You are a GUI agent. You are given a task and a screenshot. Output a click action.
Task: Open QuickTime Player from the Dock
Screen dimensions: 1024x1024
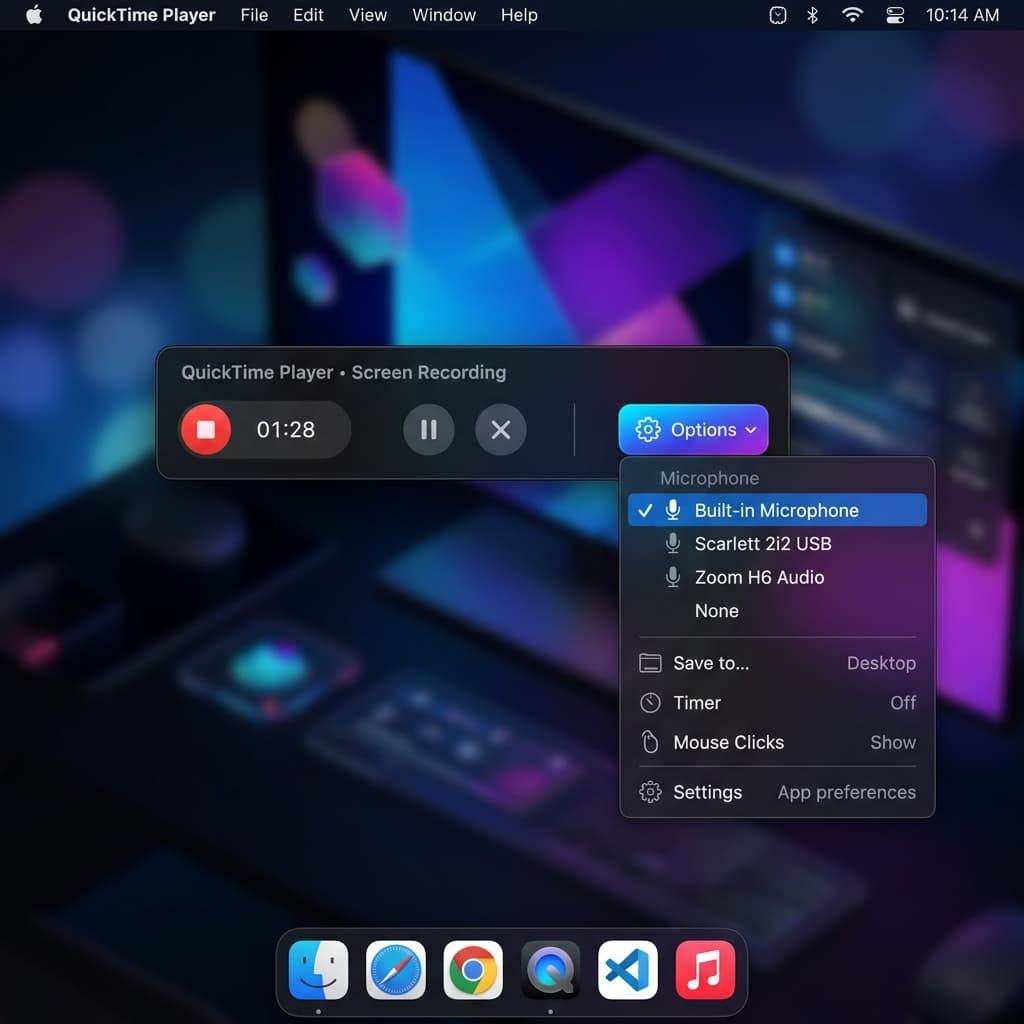pyautogui.click(x=549, y=969)
